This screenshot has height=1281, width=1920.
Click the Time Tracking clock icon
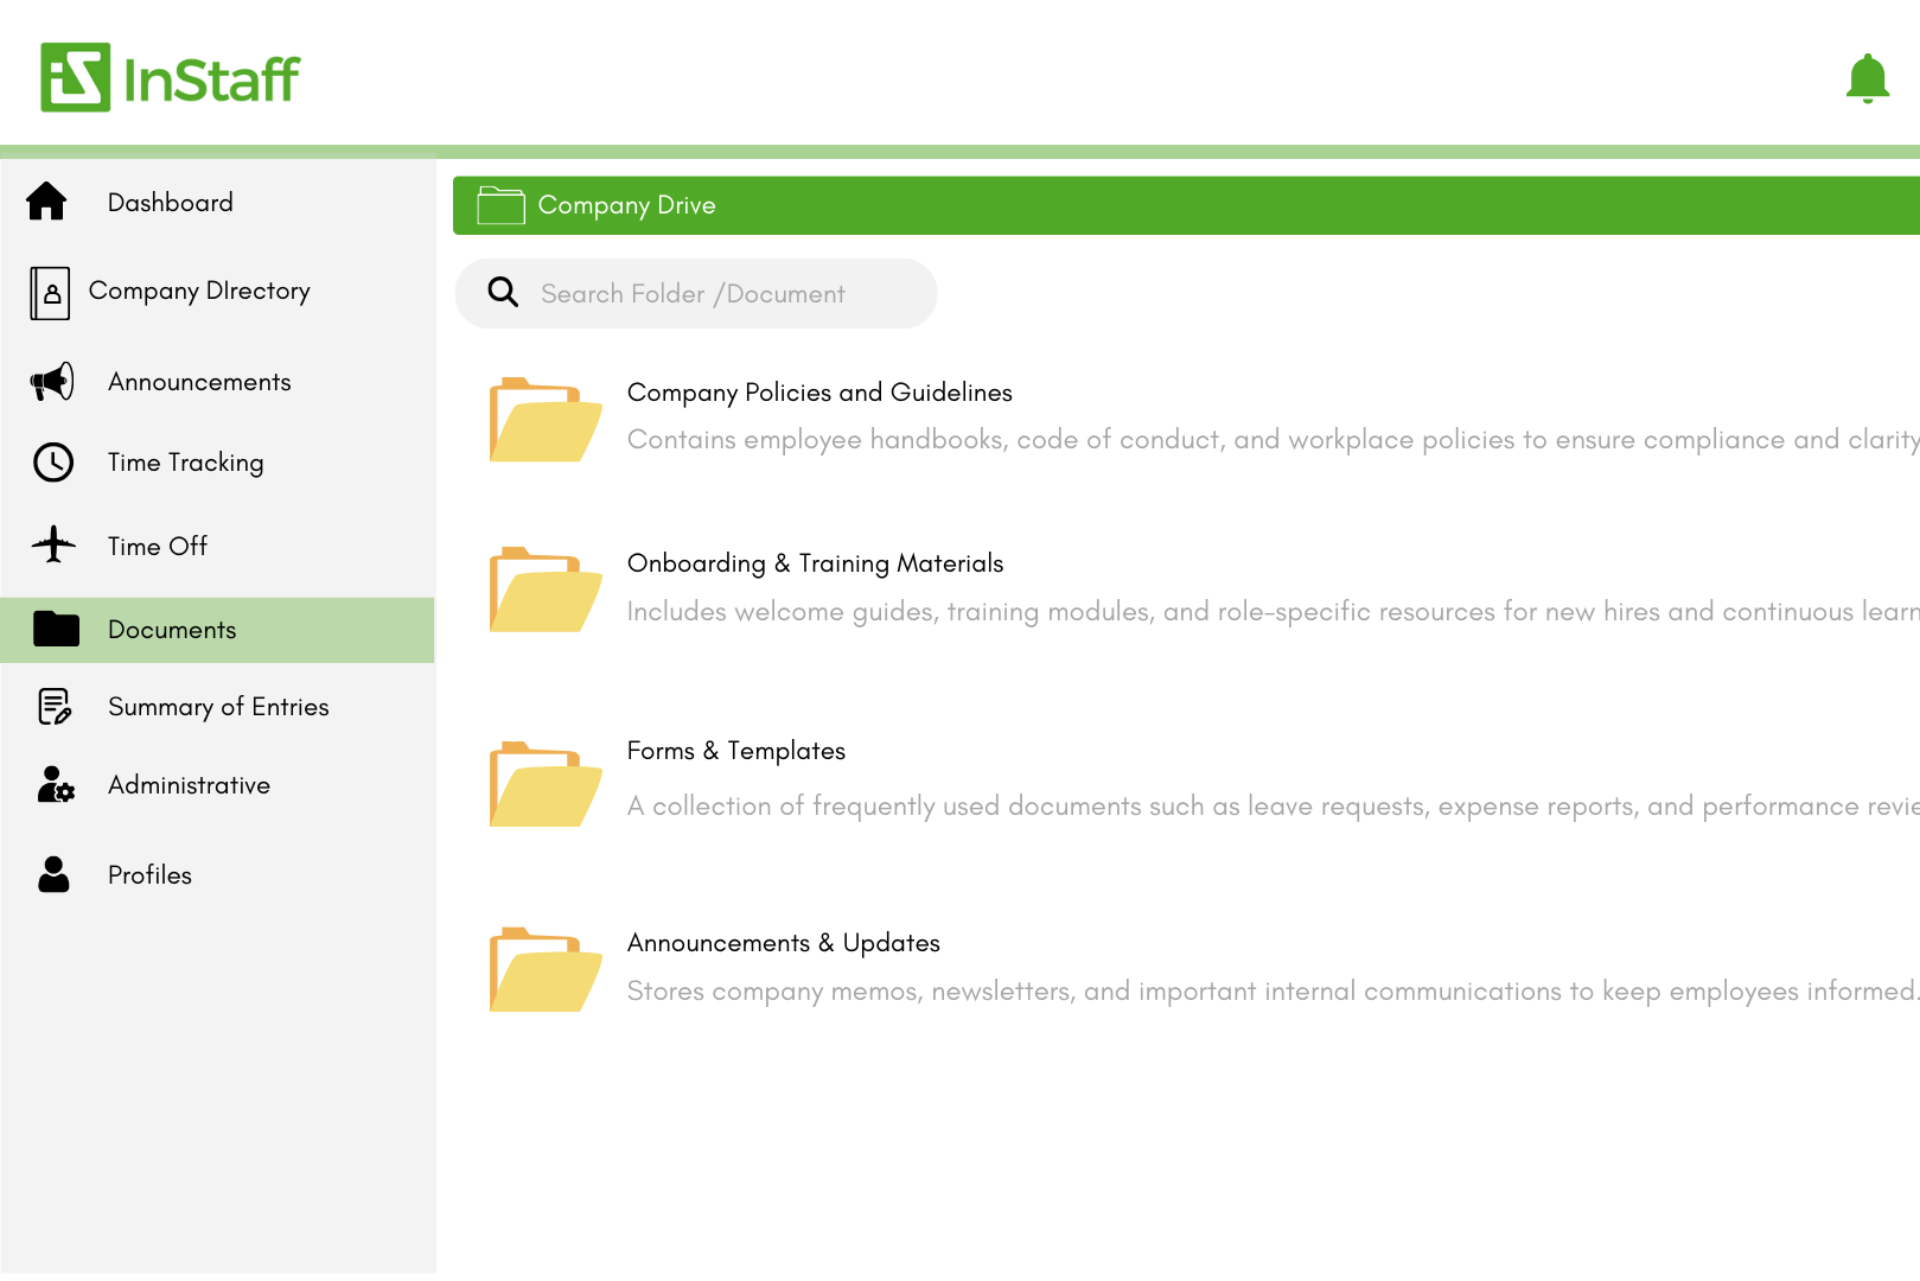[53, 462]
